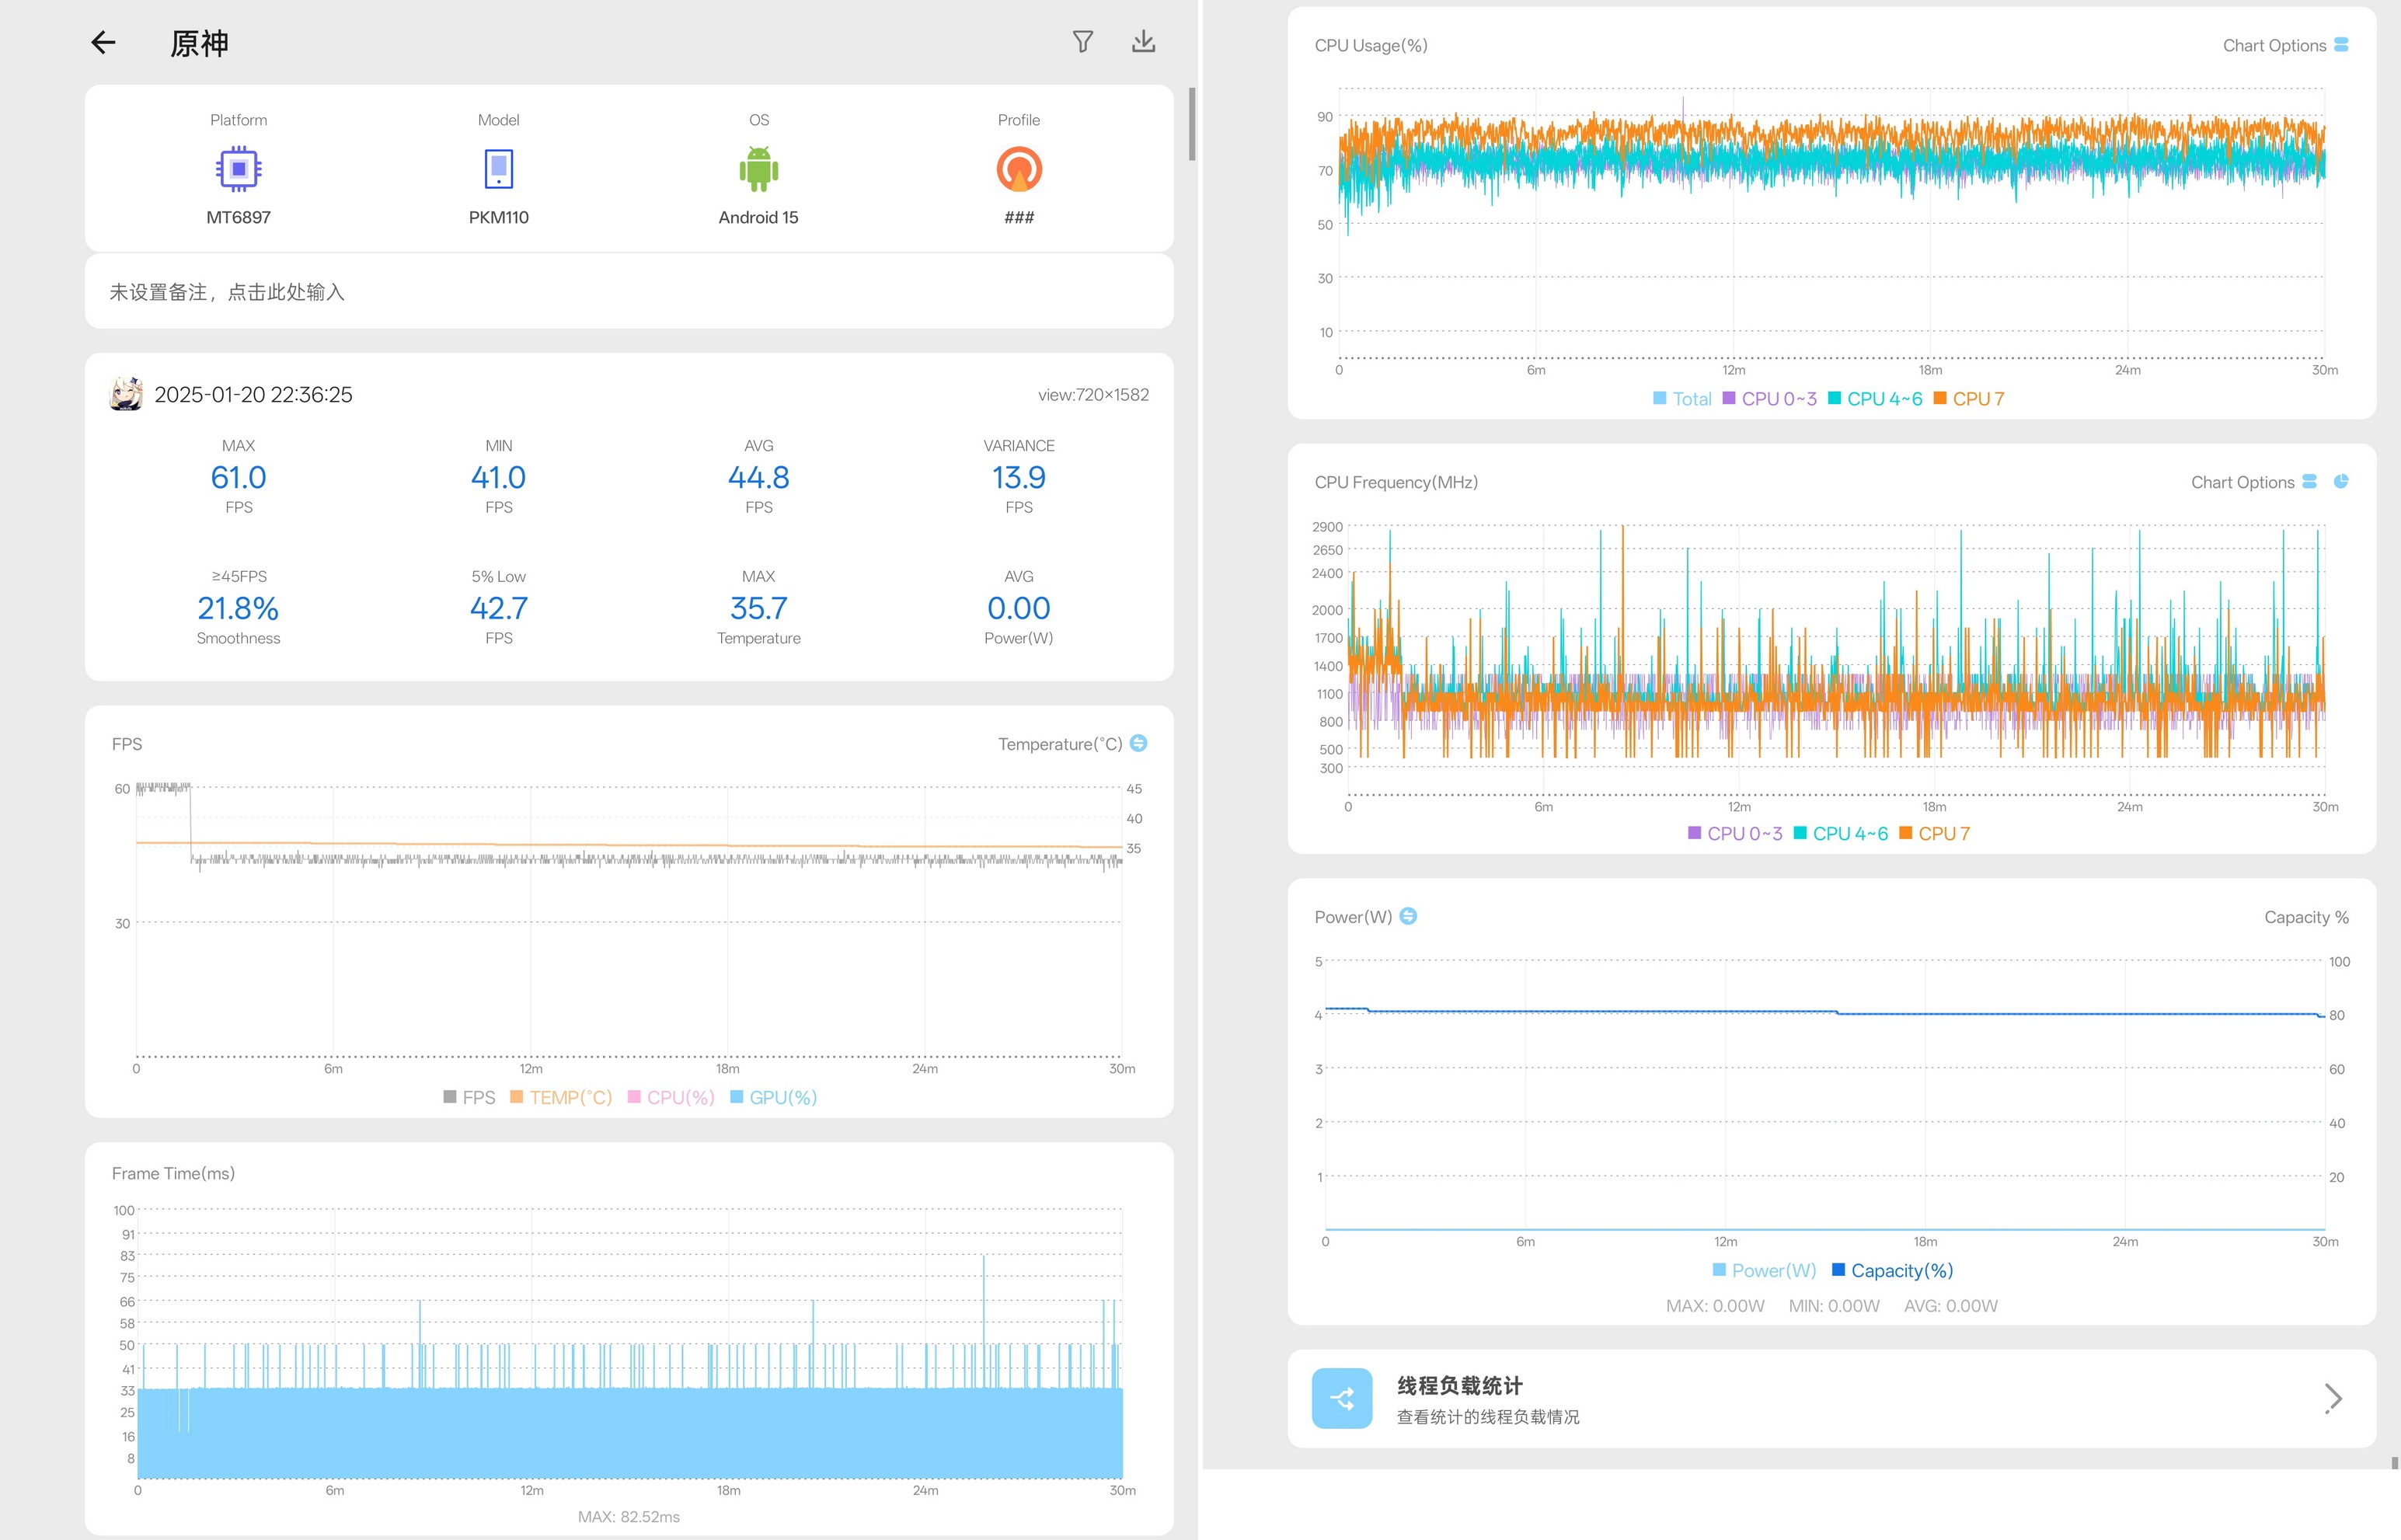The width and height of the screenshot is (2401, 1540).
Task: Click the Android 15 robot icon
Action: tap(758, 169)
